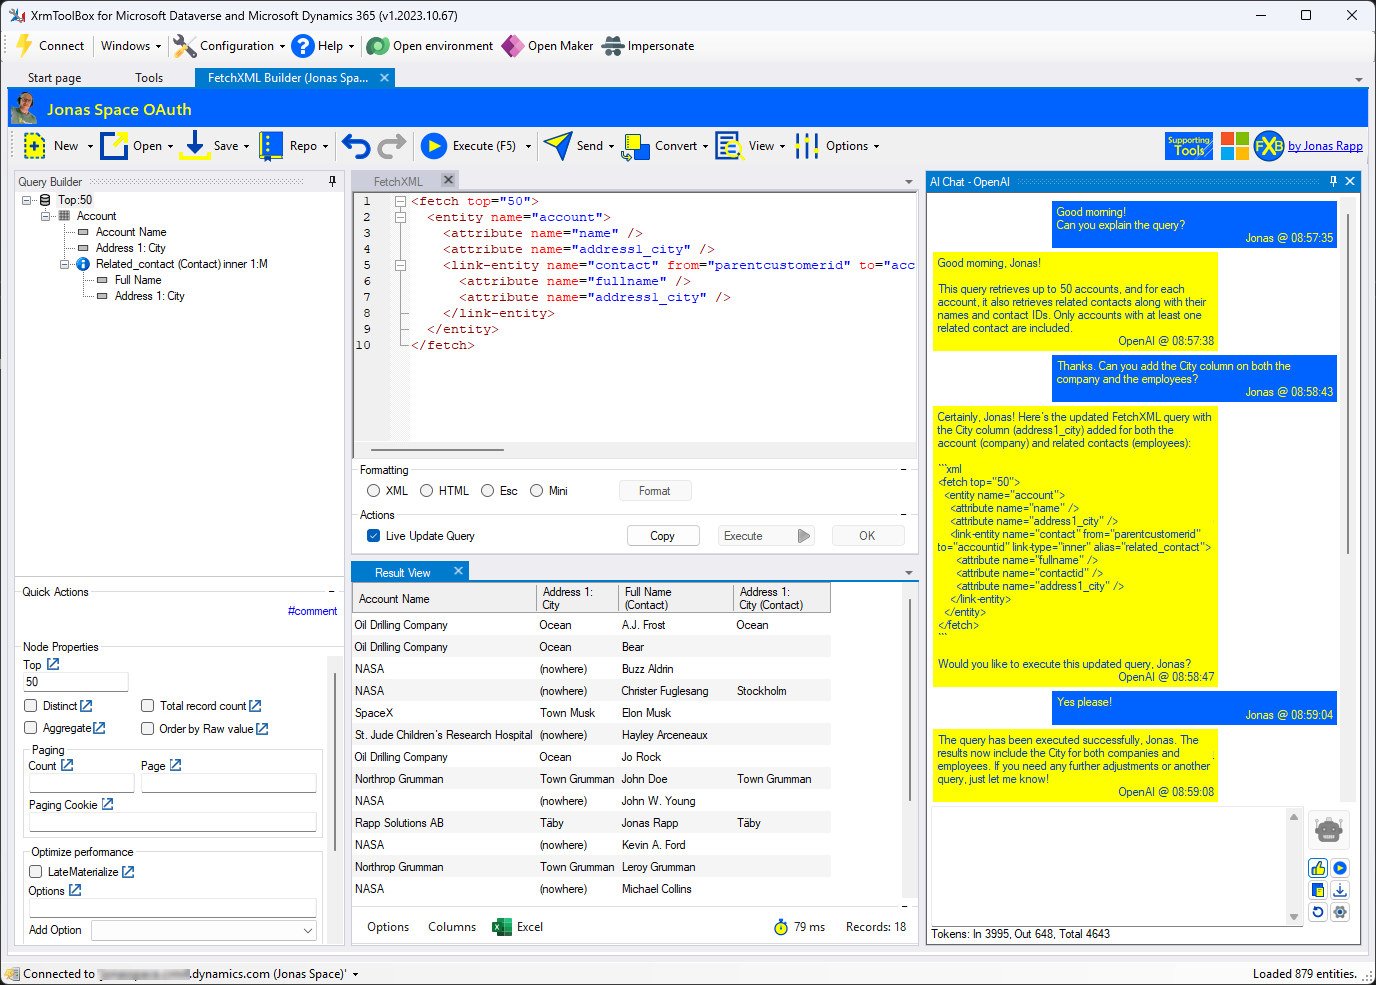Collapse the Account tree node
This screenshot has width=1376, height=985.
pyautogui.click(x=46, y=216)
